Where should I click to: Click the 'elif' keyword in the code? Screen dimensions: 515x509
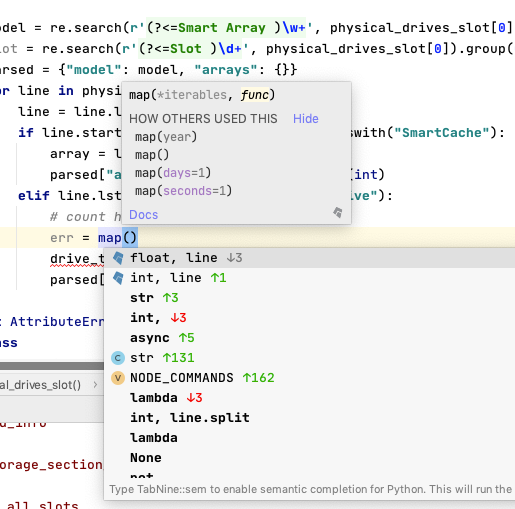pyautogui.click(x=34, y=196)
